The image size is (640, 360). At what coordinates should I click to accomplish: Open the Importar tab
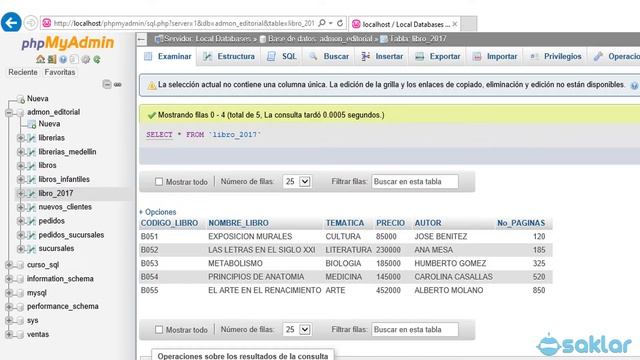(494, 56)
